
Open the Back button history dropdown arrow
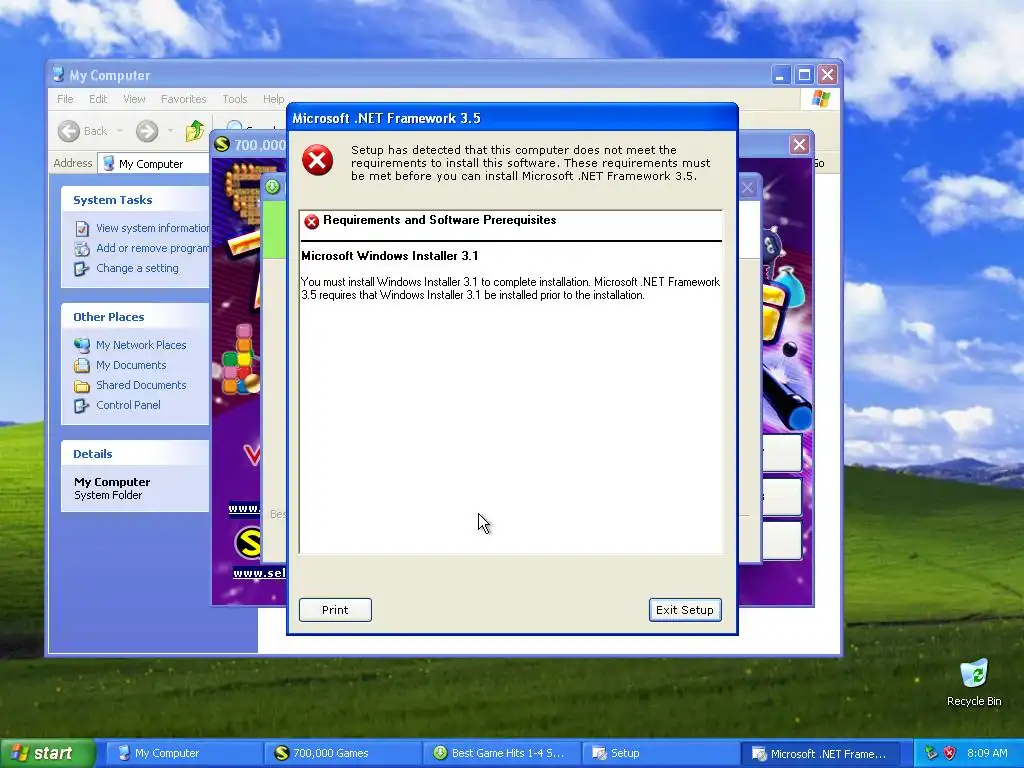tap(120, 131)
